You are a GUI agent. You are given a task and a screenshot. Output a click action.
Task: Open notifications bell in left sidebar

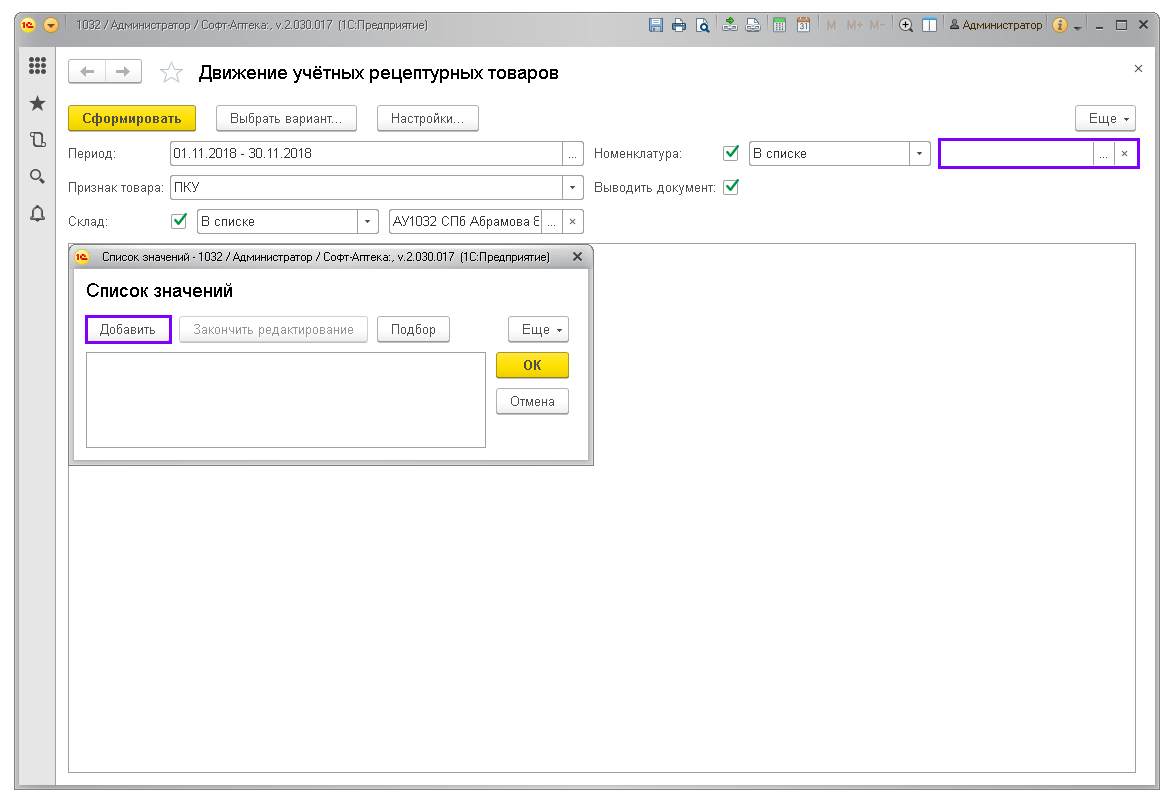(38, 213)
